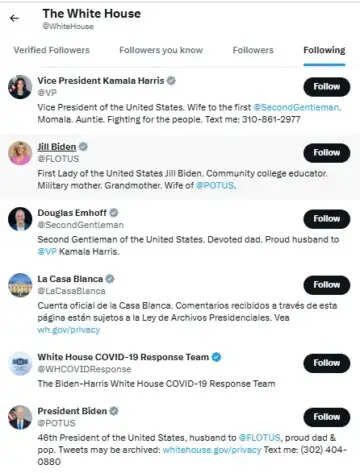Open the @SecondGentleman mention link
The image size is (360, 473).
(x=297, y=107)
